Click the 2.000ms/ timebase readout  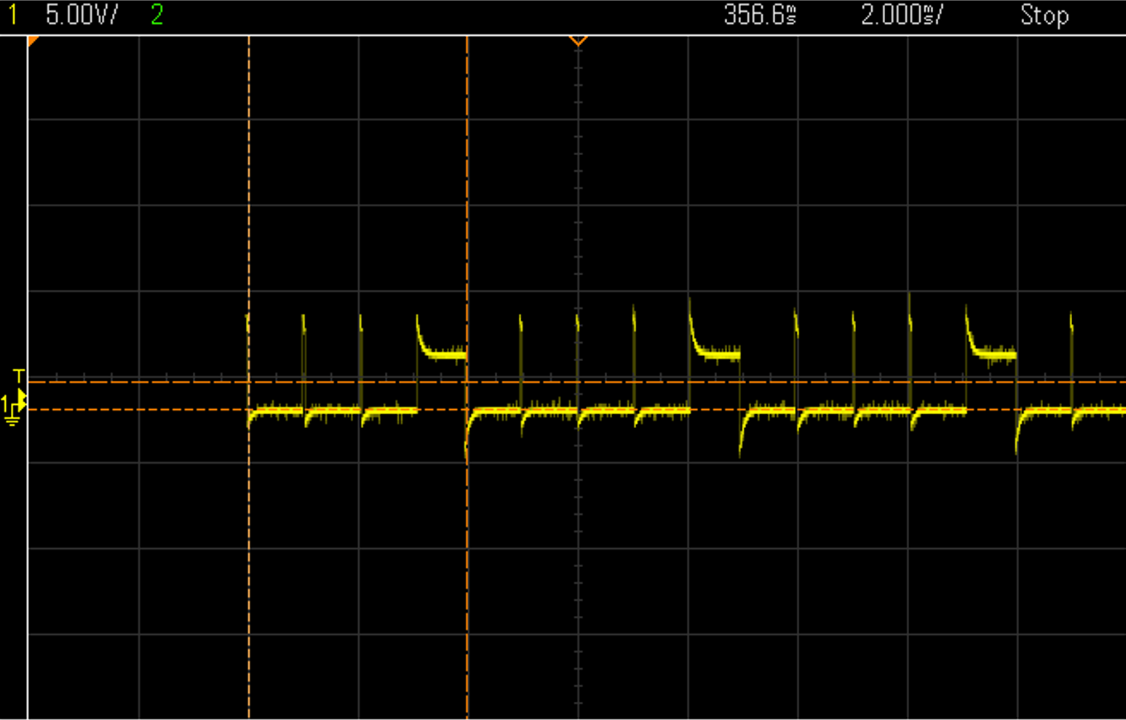[x=905, y=15]
